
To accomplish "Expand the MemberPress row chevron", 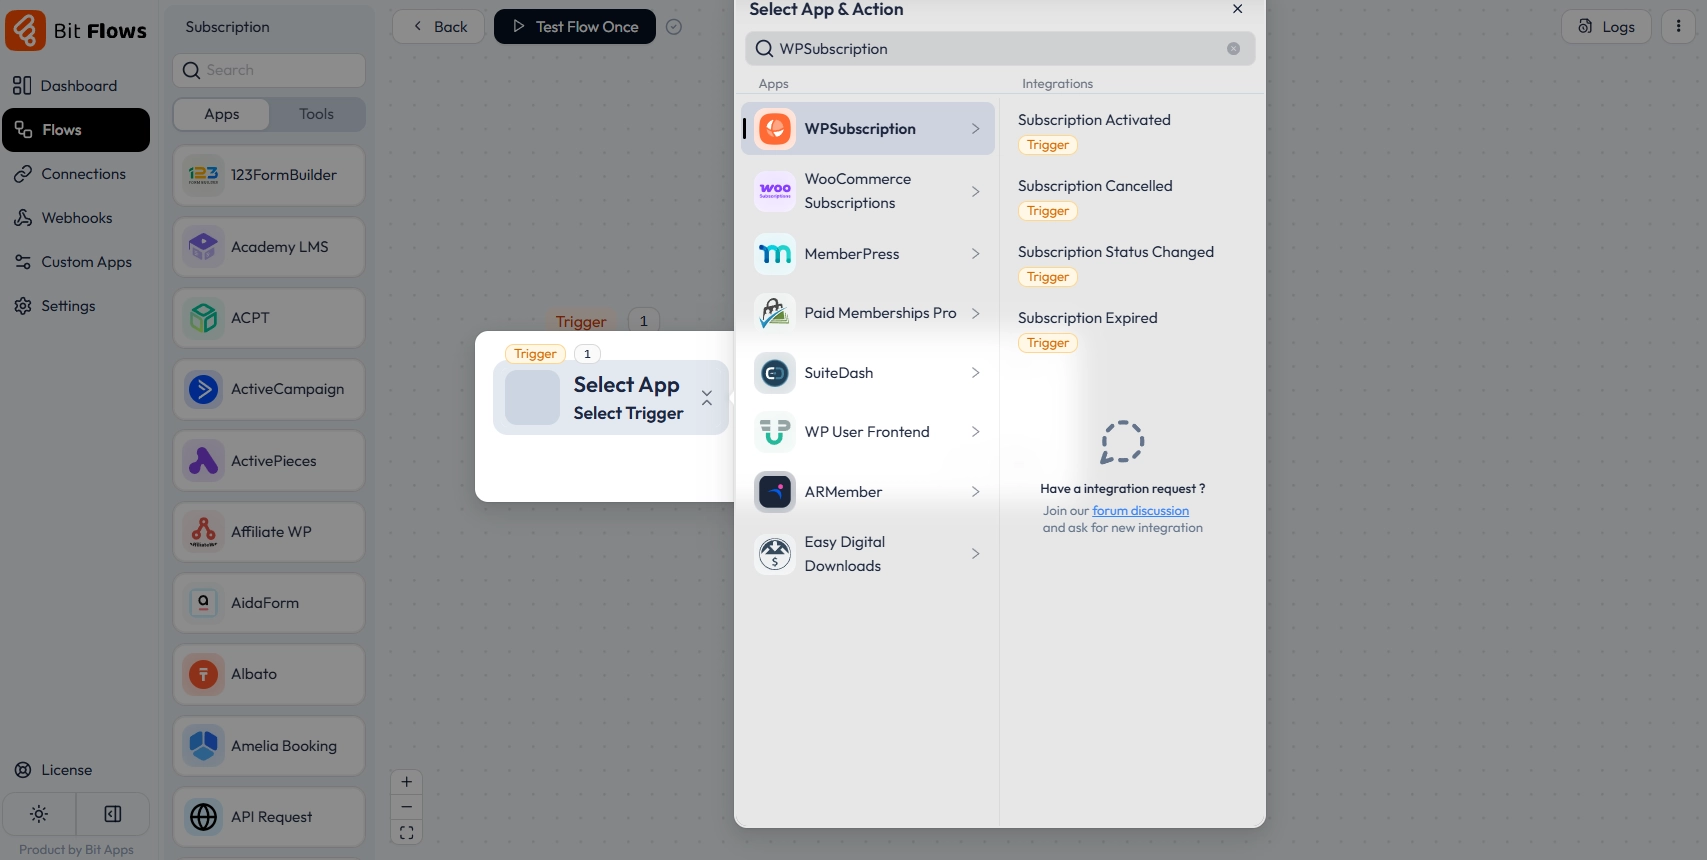I will pyautogui.click(x=975, y=254).
